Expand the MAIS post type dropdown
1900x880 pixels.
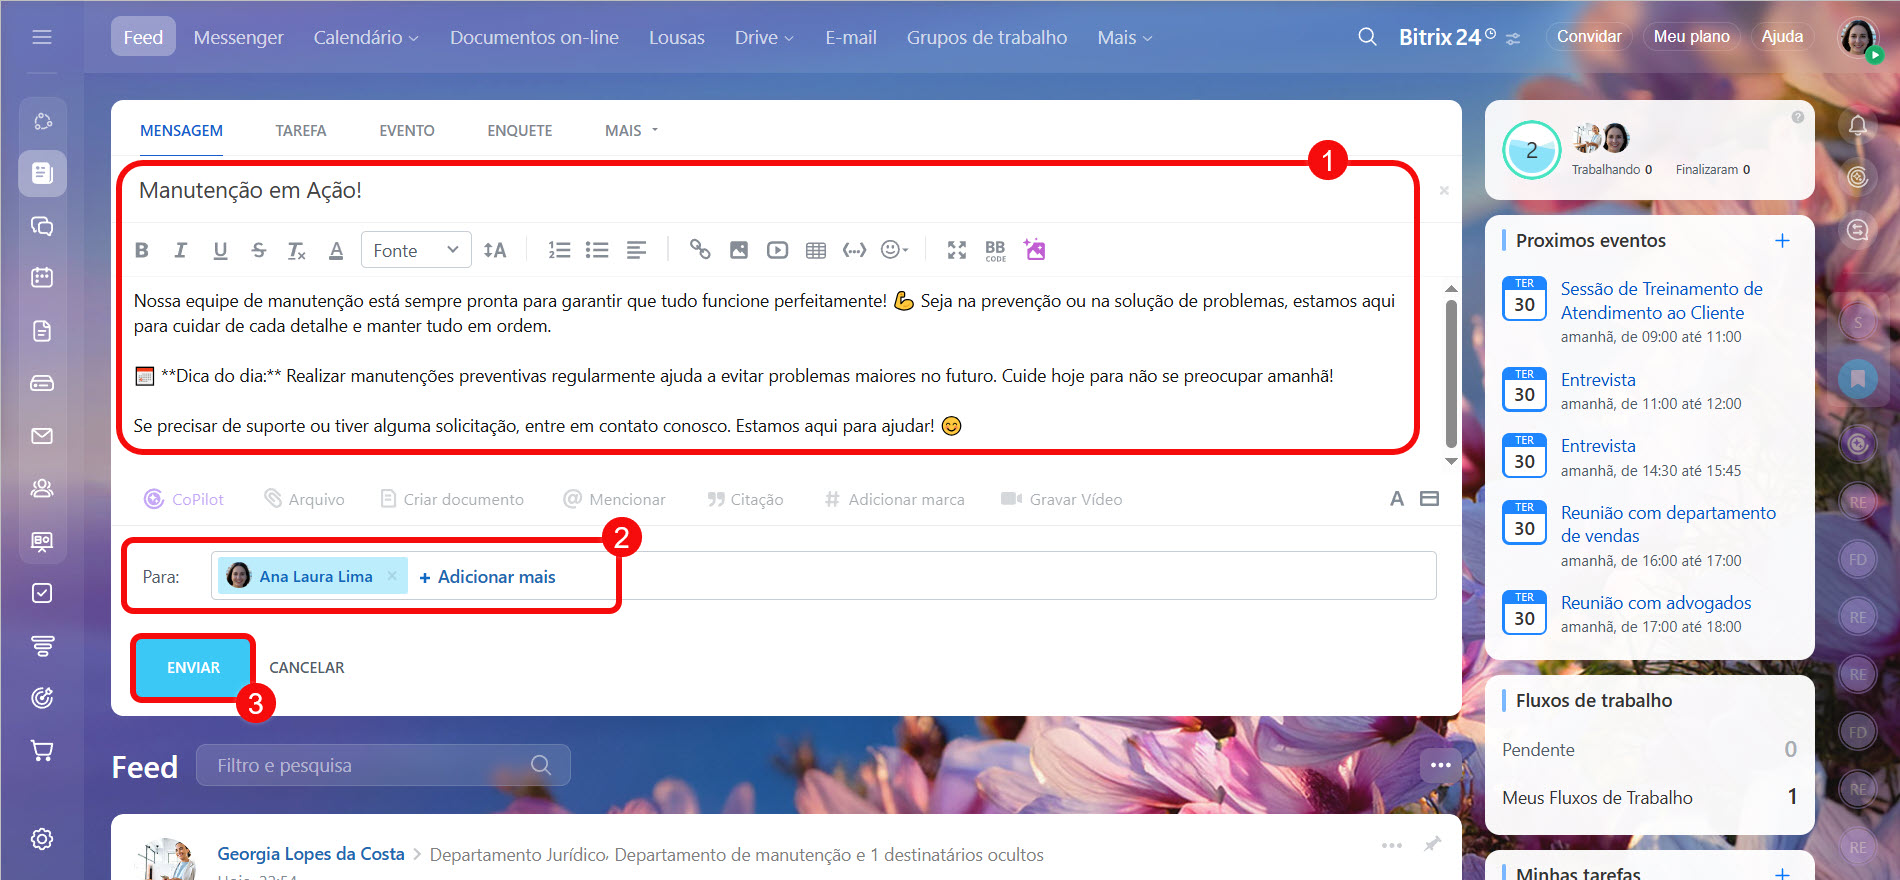tap(631, 131)
